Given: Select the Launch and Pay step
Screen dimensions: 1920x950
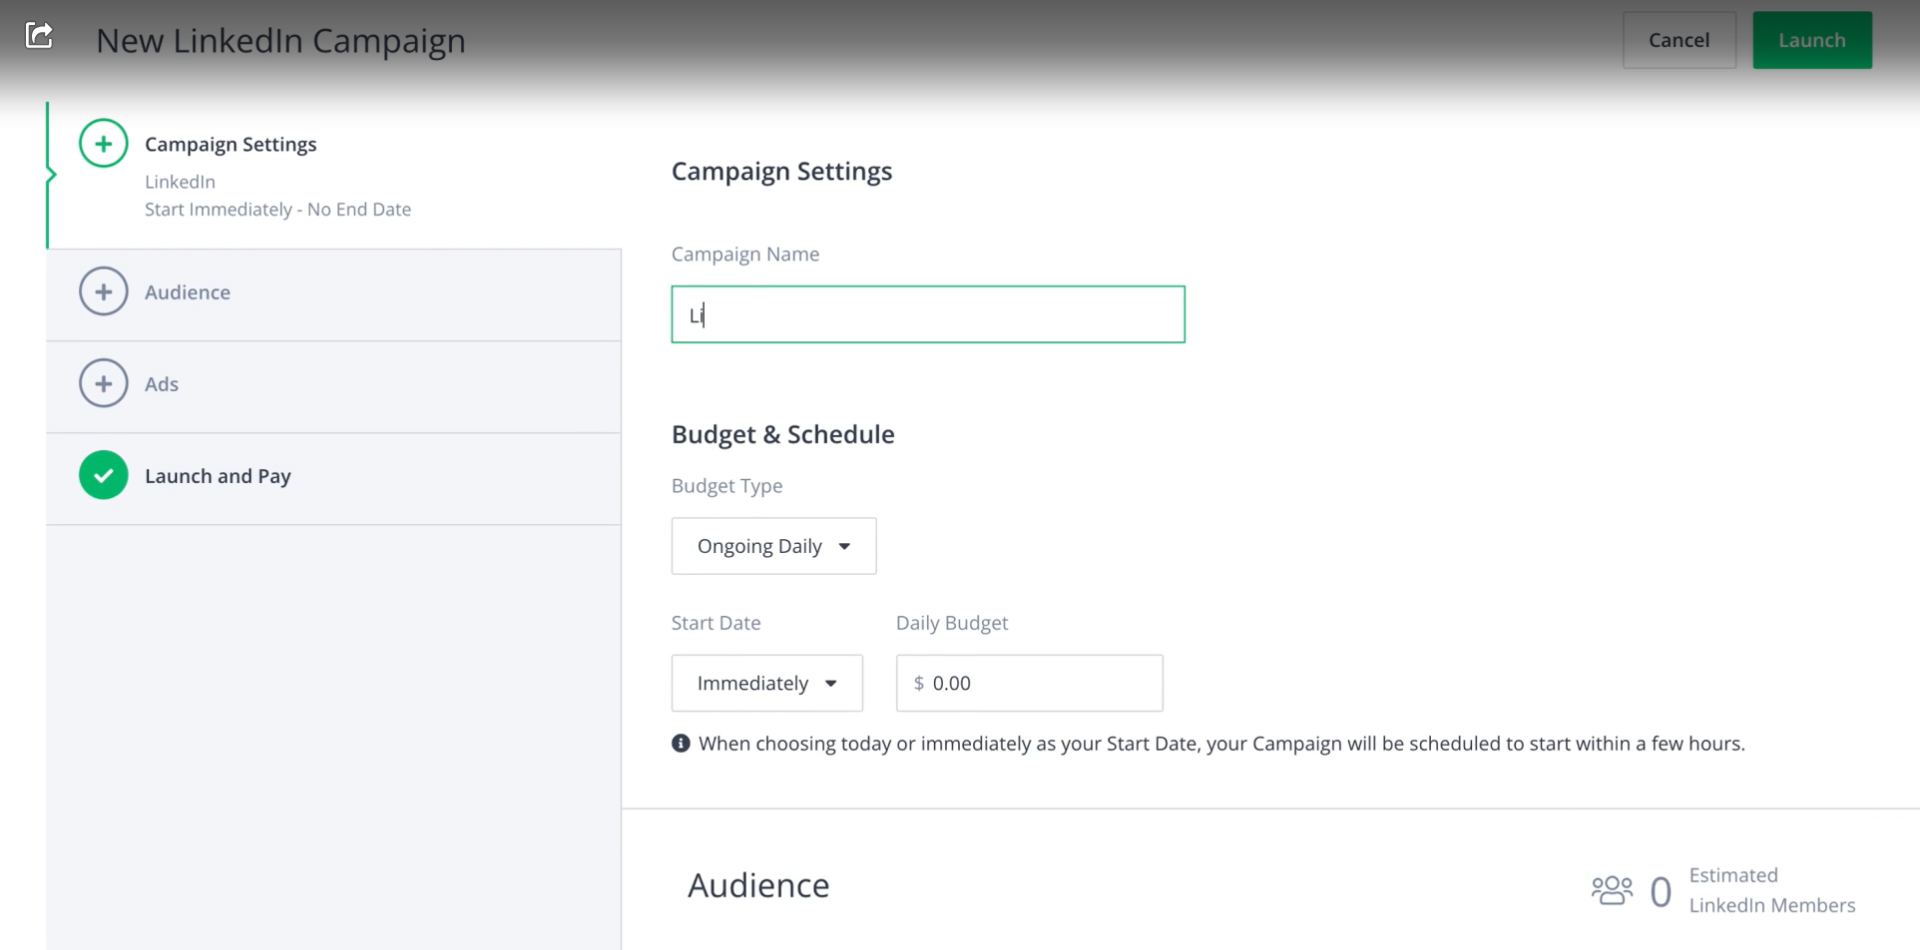Looking at the screenshot, I should tap(218, 475).
